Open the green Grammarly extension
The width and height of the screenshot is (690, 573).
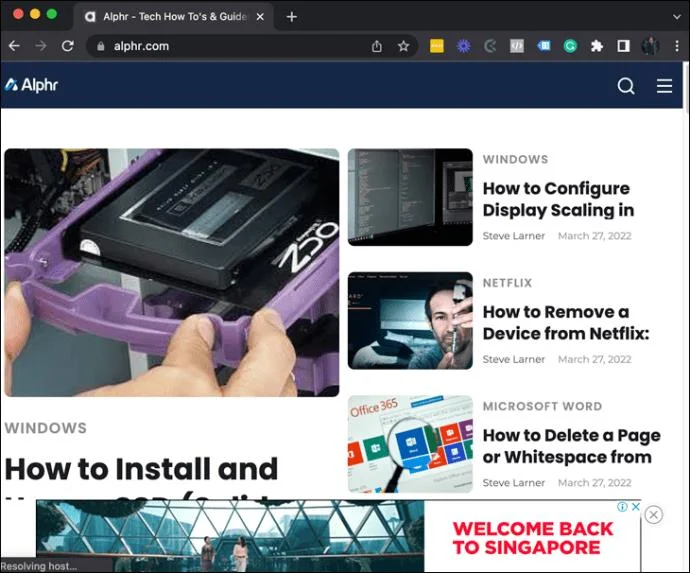coord(570,46)
